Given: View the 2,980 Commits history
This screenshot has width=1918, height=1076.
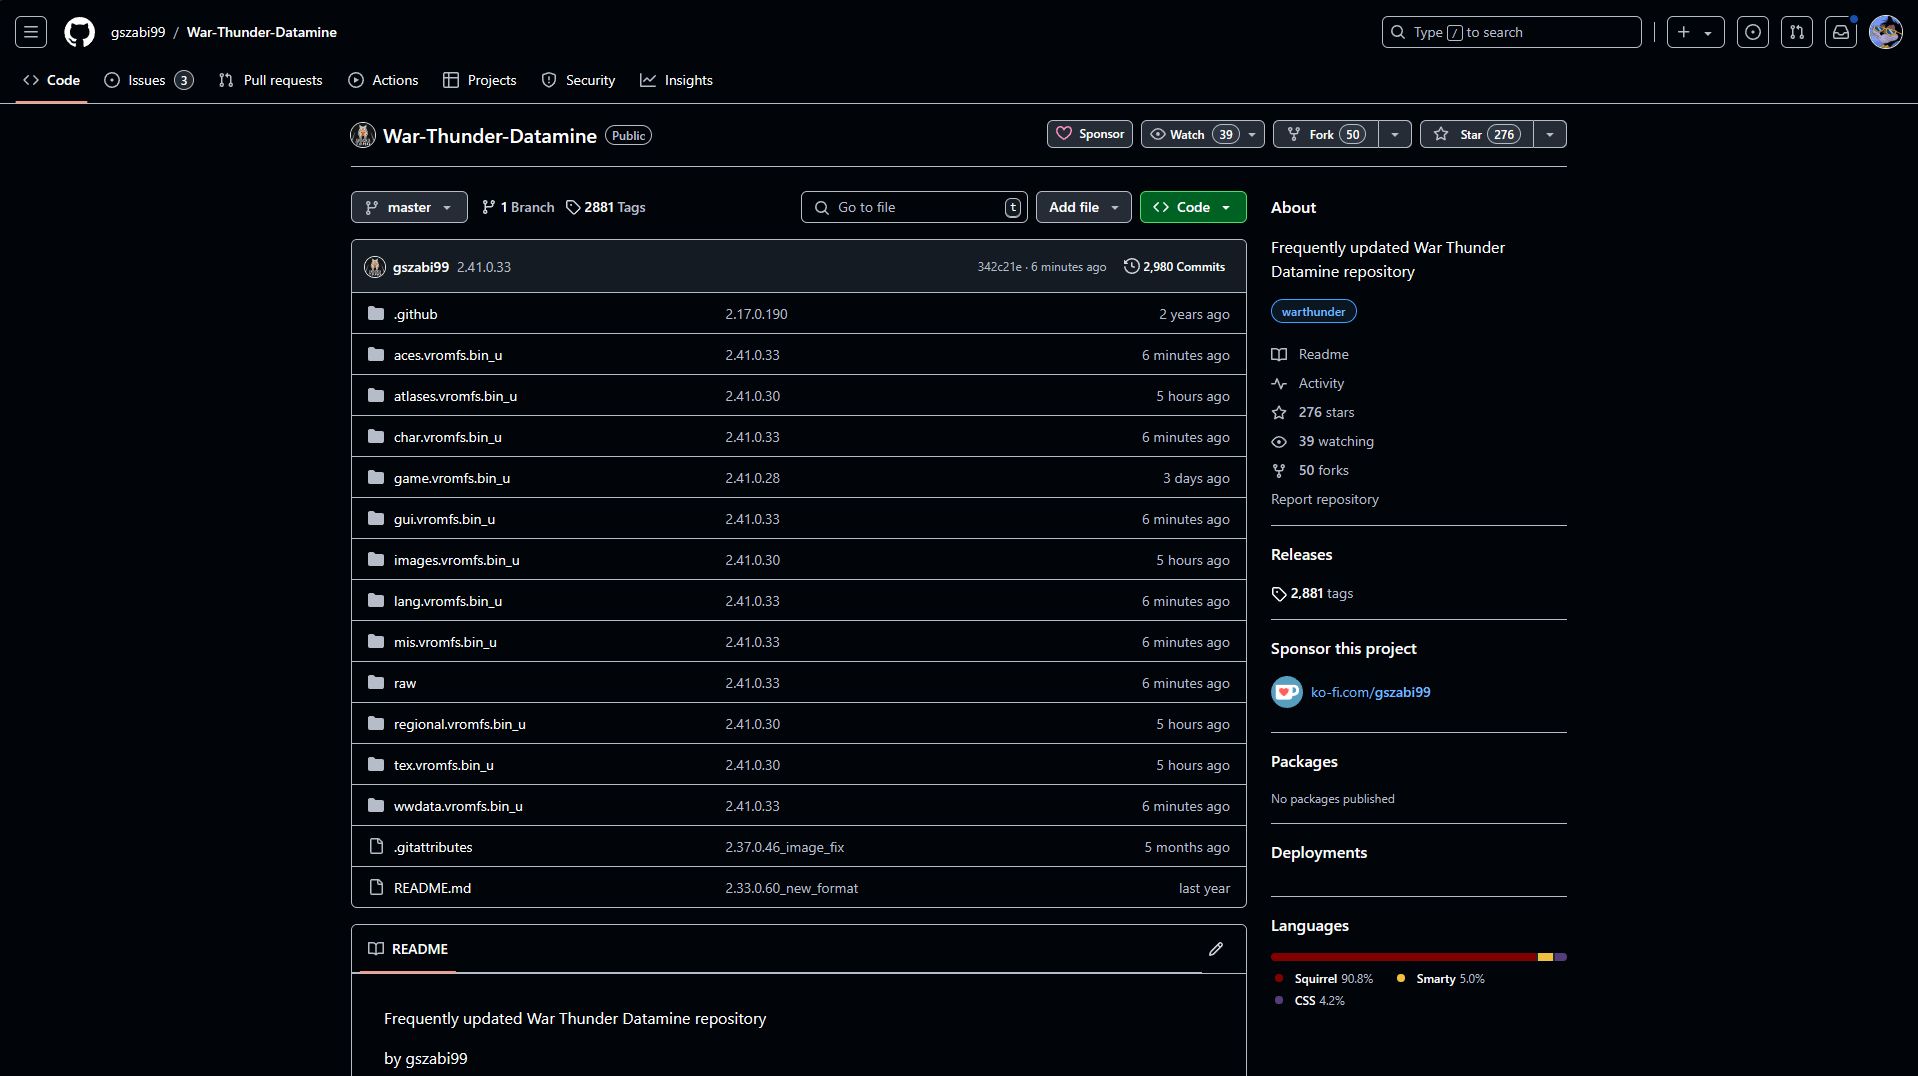Looking at the screenshot, I should click(1174, 267).
